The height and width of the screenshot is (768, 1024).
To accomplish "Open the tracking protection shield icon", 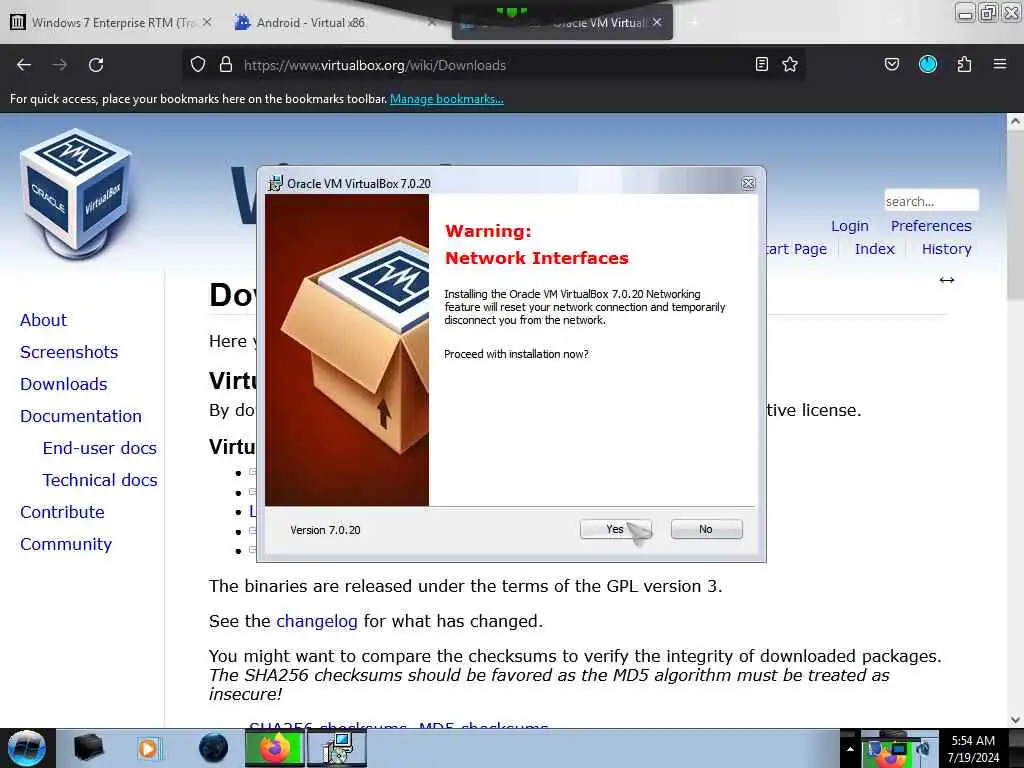I will [198, 65].
